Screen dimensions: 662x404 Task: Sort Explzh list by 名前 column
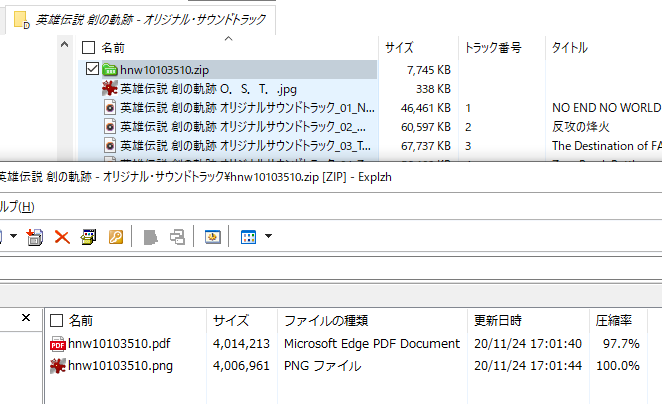tap(81, 321)
